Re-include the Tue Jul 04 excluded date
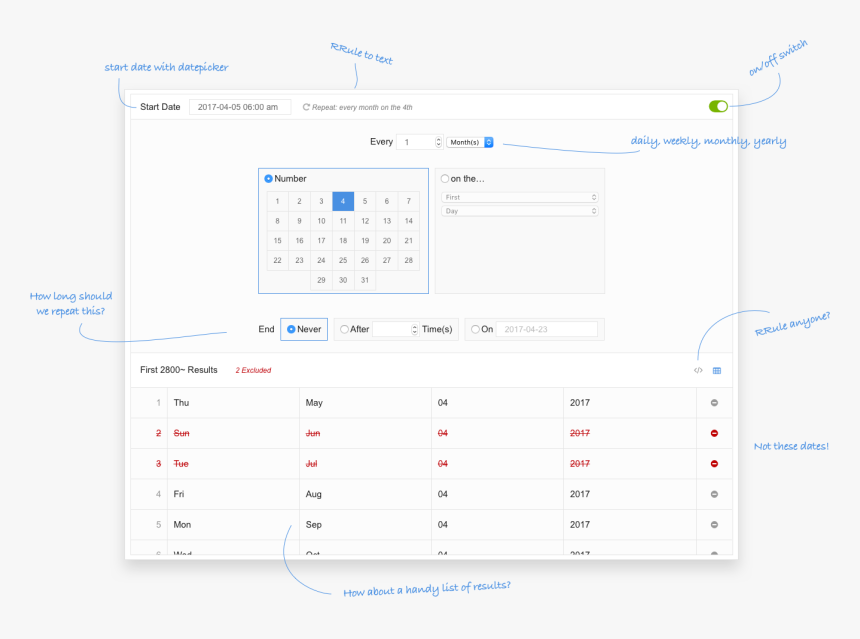 click(x=714, y=463)
